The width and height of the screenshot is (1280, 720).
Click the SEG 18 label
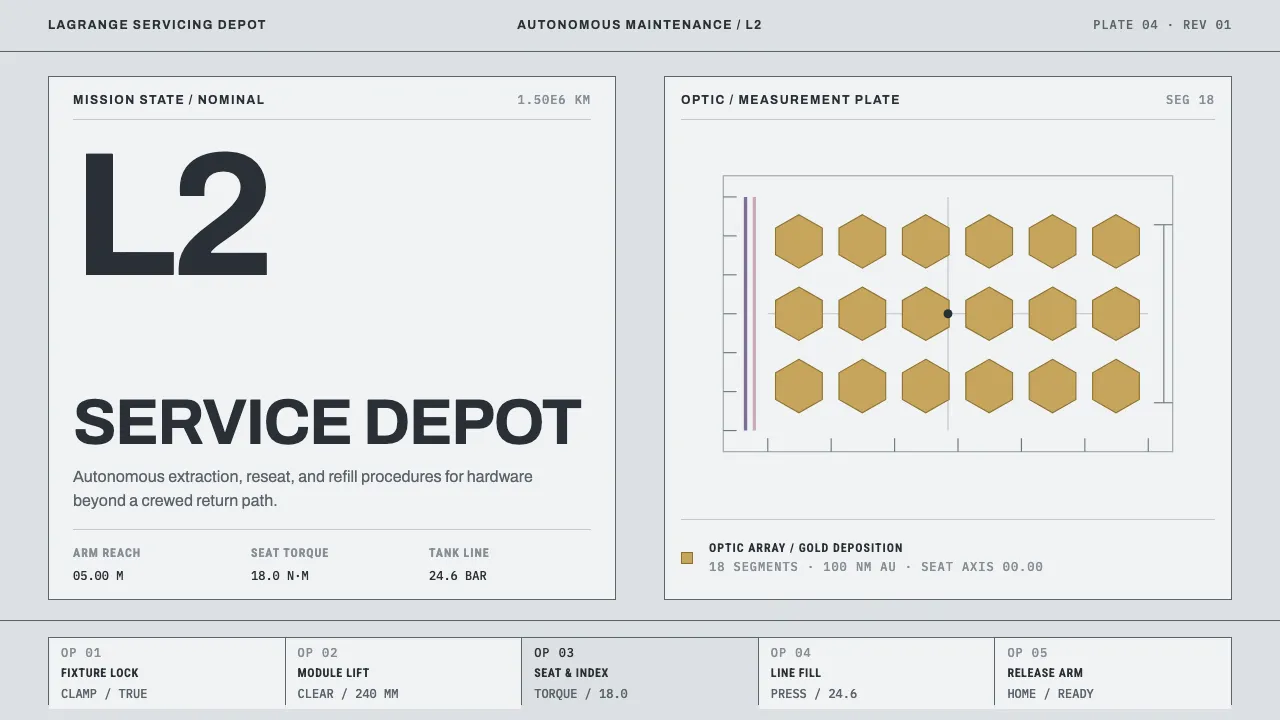[1190, 100]
